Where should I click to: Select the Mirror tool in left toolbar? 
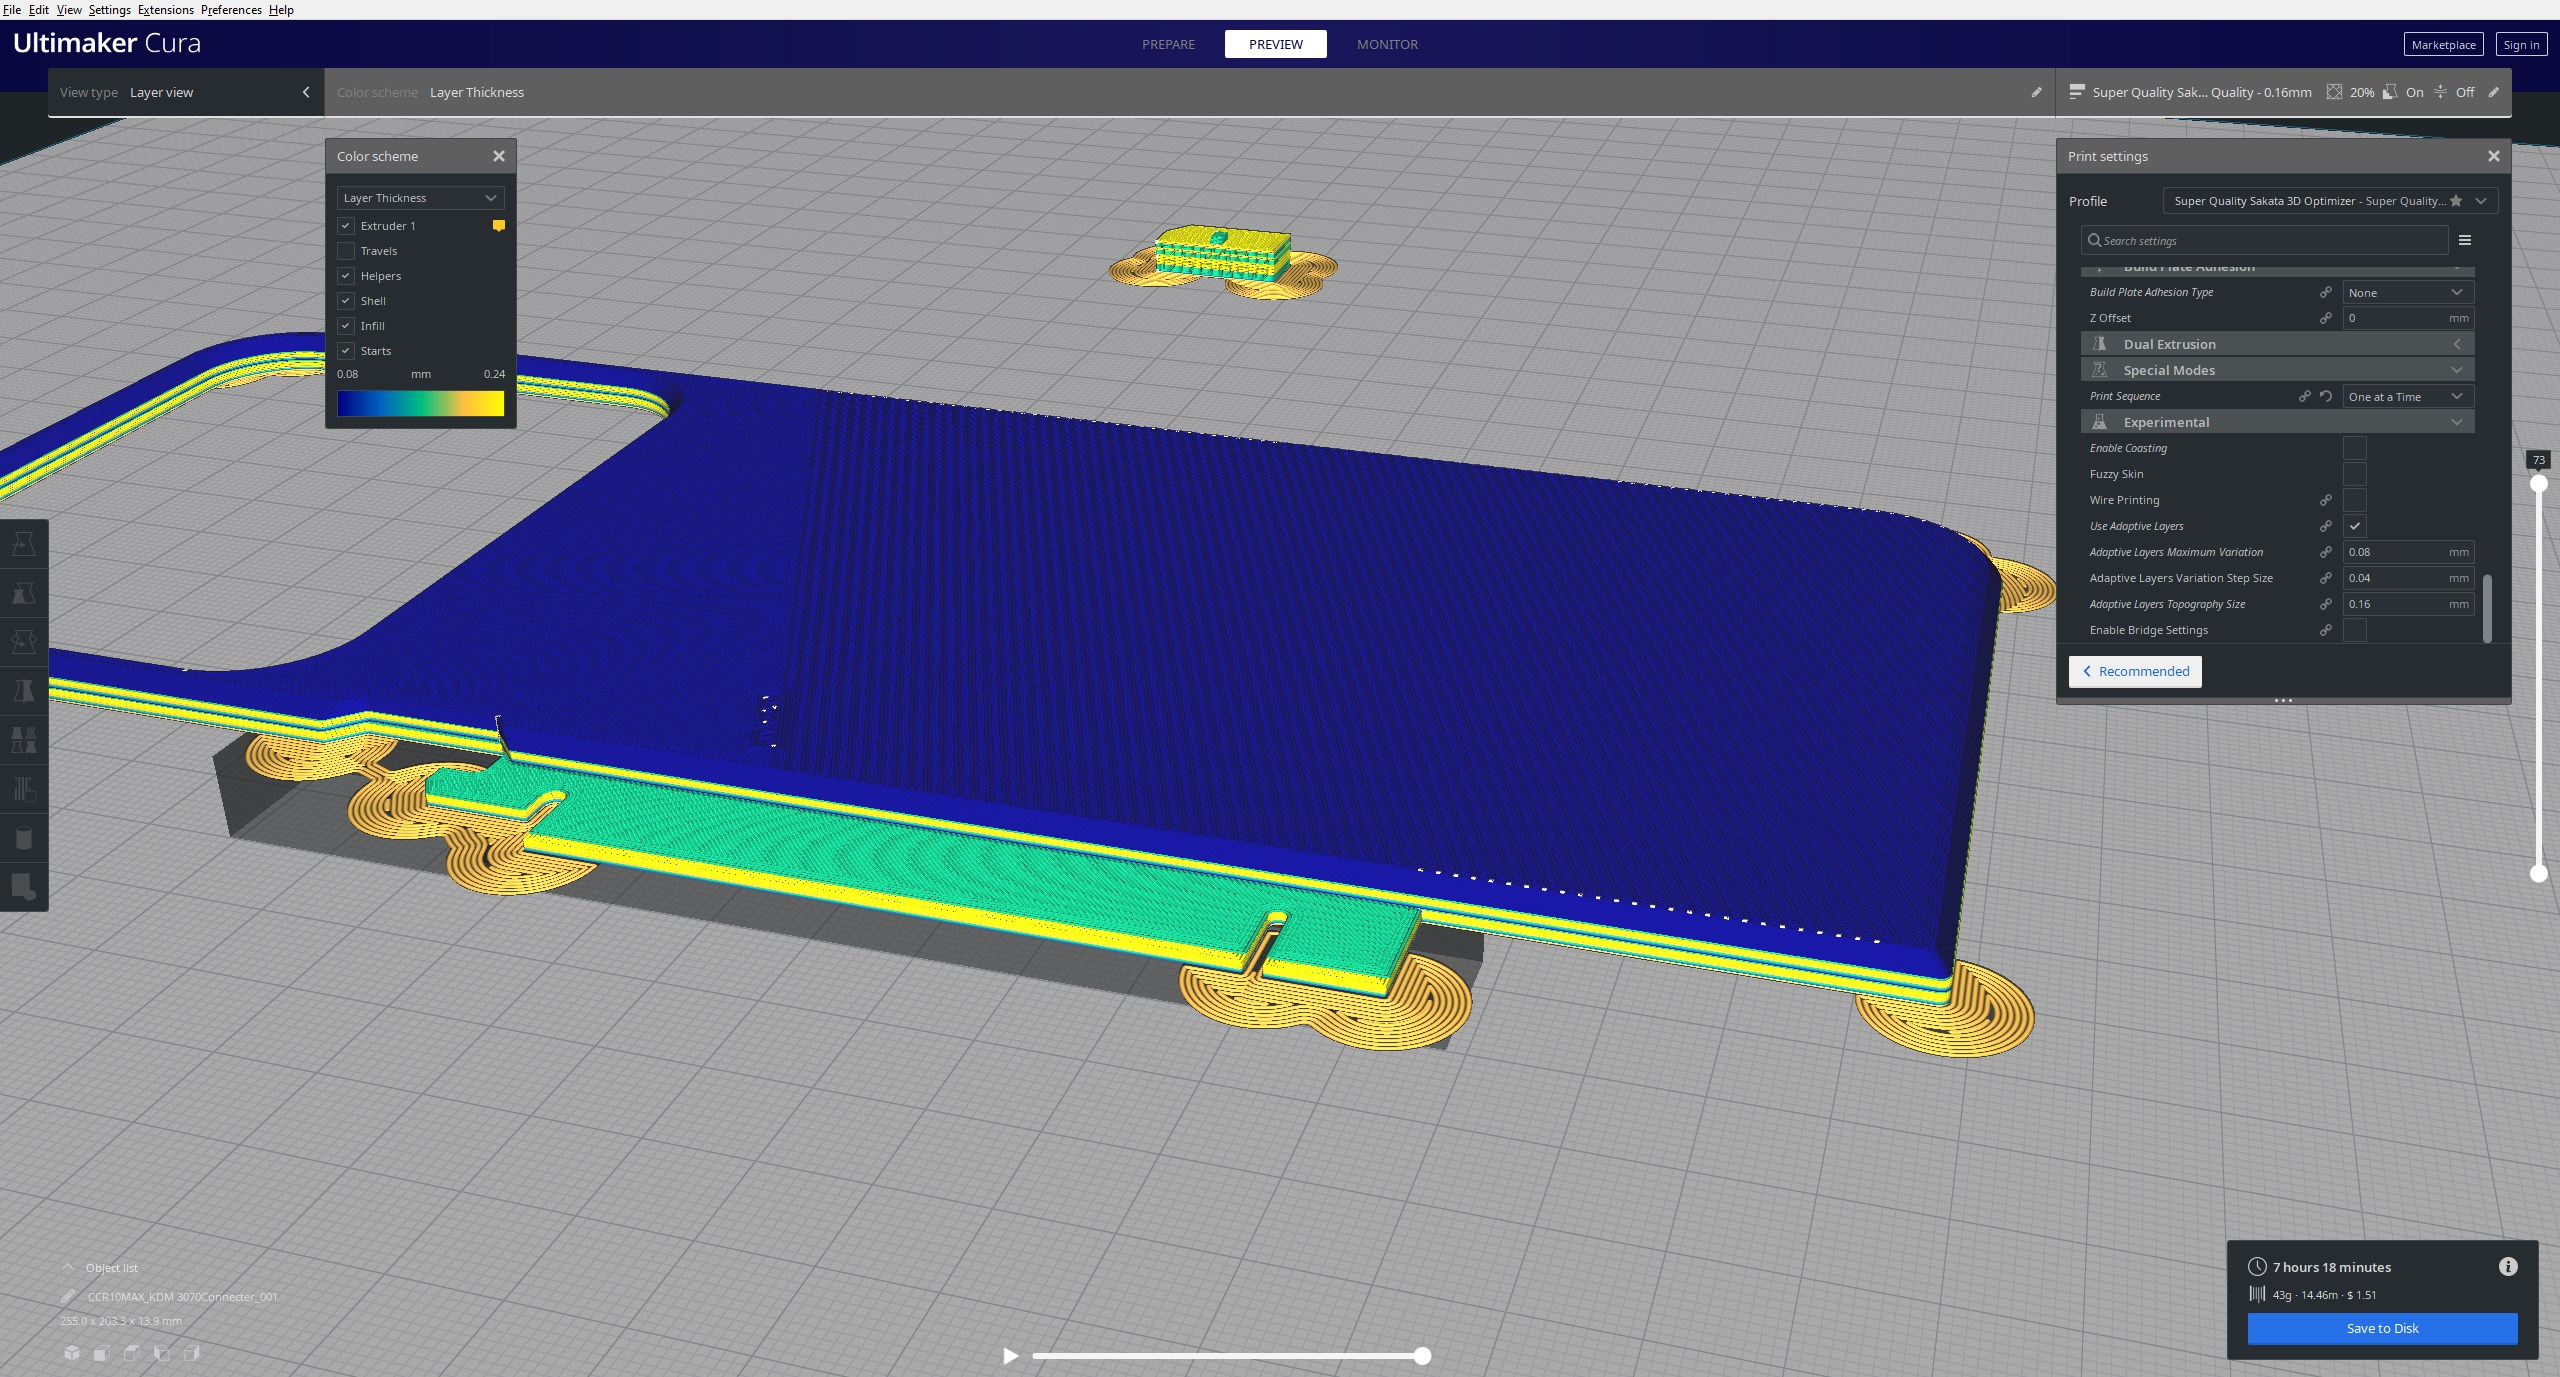(24, 691)
